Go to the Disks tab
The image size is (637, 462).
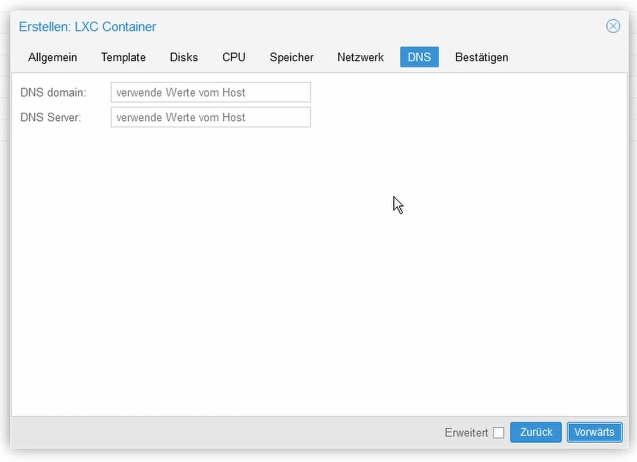184,57
